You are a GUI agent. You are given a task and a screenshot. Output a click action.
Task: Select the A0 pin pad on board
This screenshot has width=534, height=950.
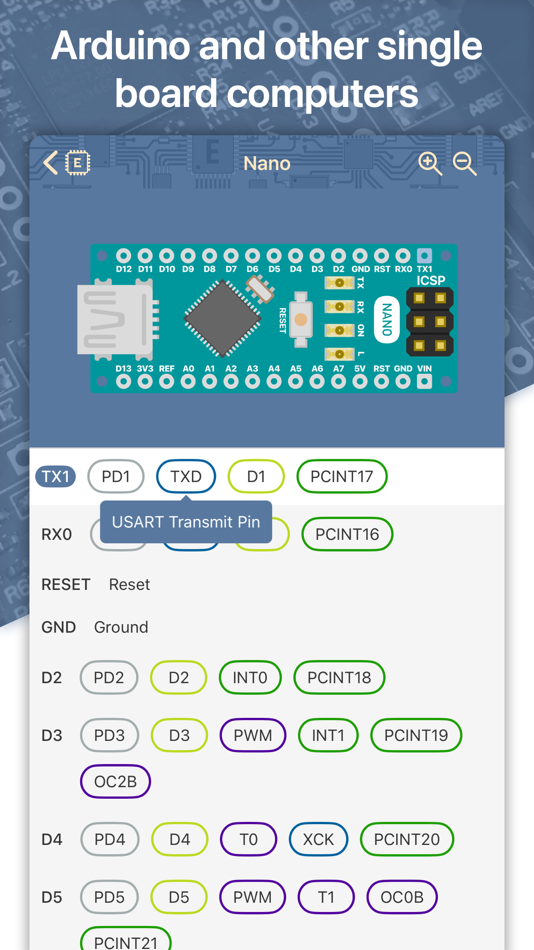point(188,381)
